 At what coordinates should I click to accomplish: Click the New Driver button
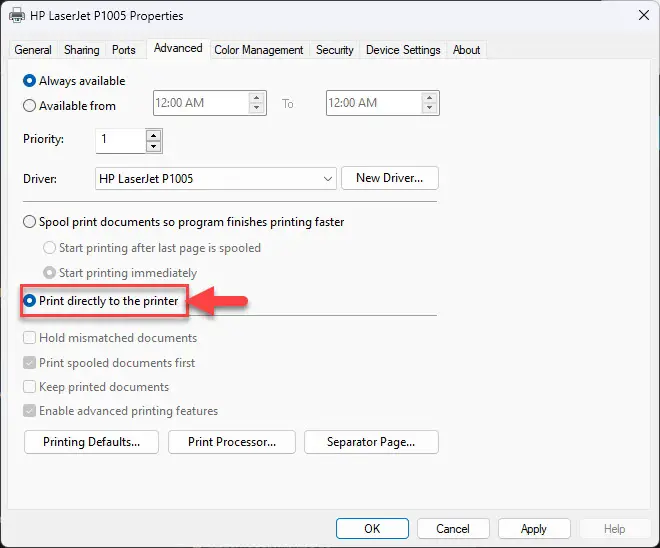[390, 178]
